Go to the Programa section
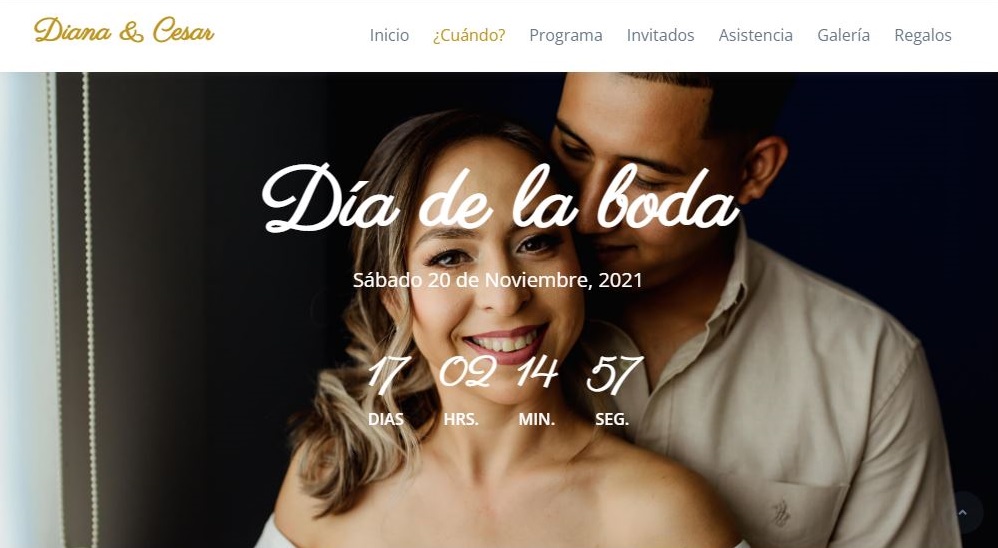The width and height of the screenshot is (998, 548). (x=566, y=35)
